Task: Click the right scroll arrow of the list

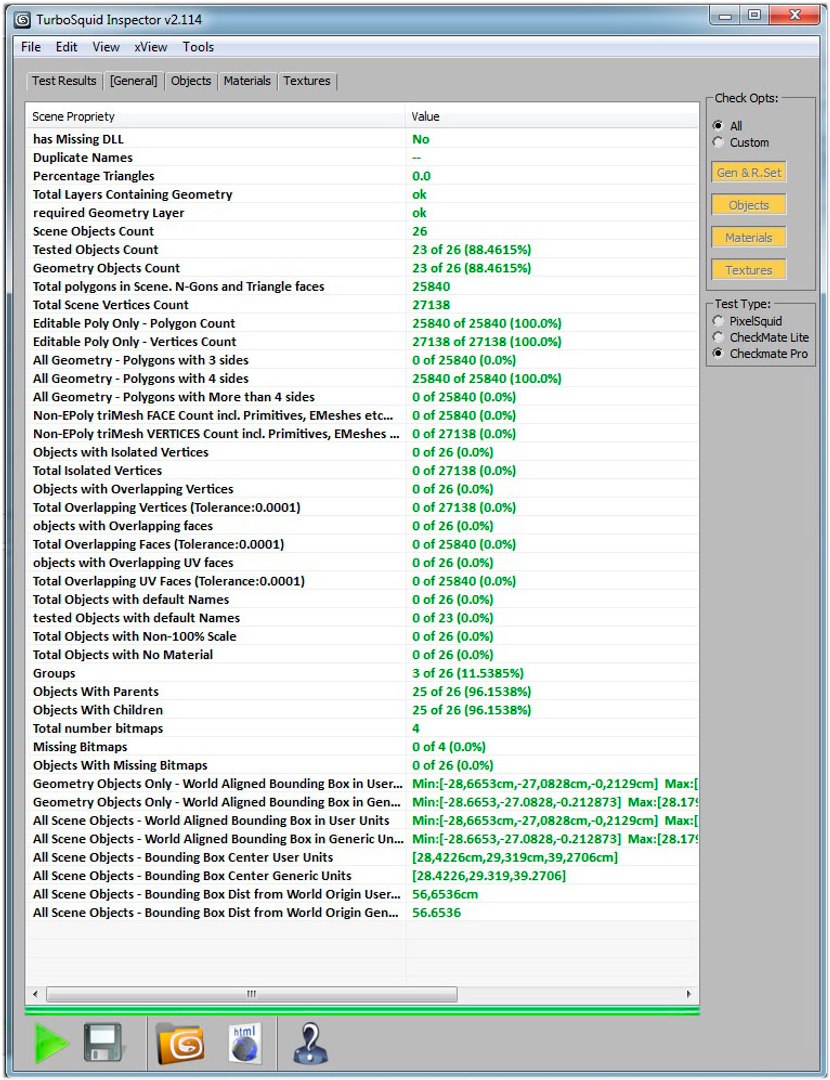Action: click(688, 994)
